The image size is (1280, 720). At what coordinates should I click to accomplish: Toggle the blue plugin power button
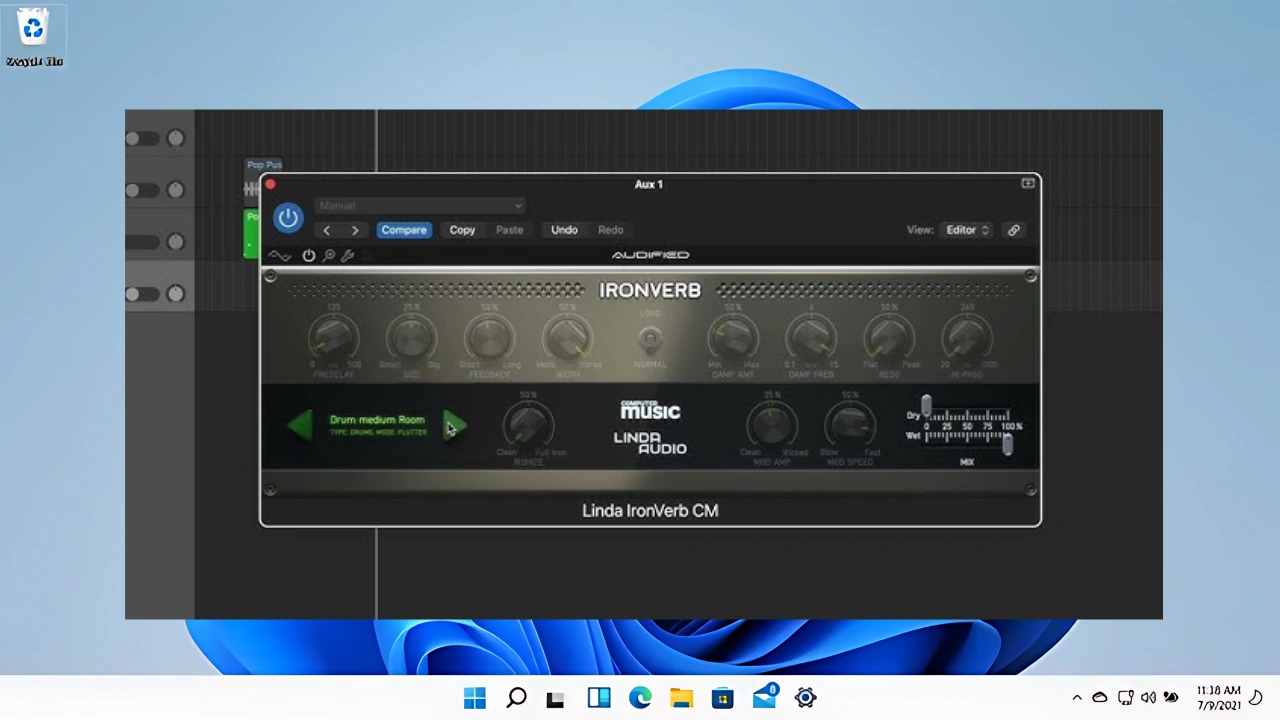pos(288,218)
